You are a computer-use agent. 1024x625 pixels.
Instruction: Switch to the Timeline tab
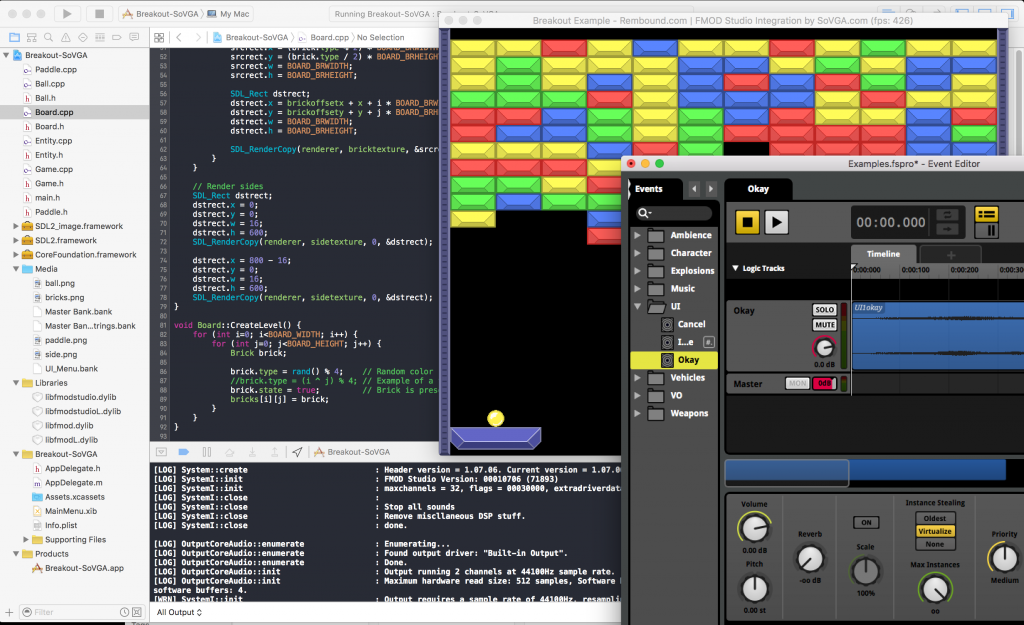883,254
